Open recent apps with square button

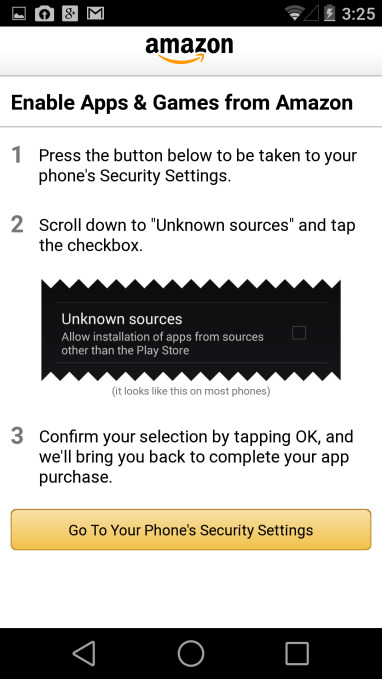click(x=297, y=653)
